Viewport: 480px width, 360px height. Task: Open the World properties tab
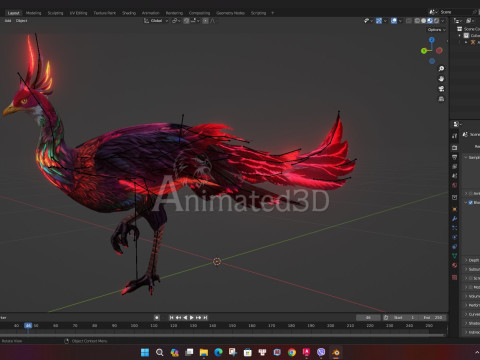[x=455, y=185]
